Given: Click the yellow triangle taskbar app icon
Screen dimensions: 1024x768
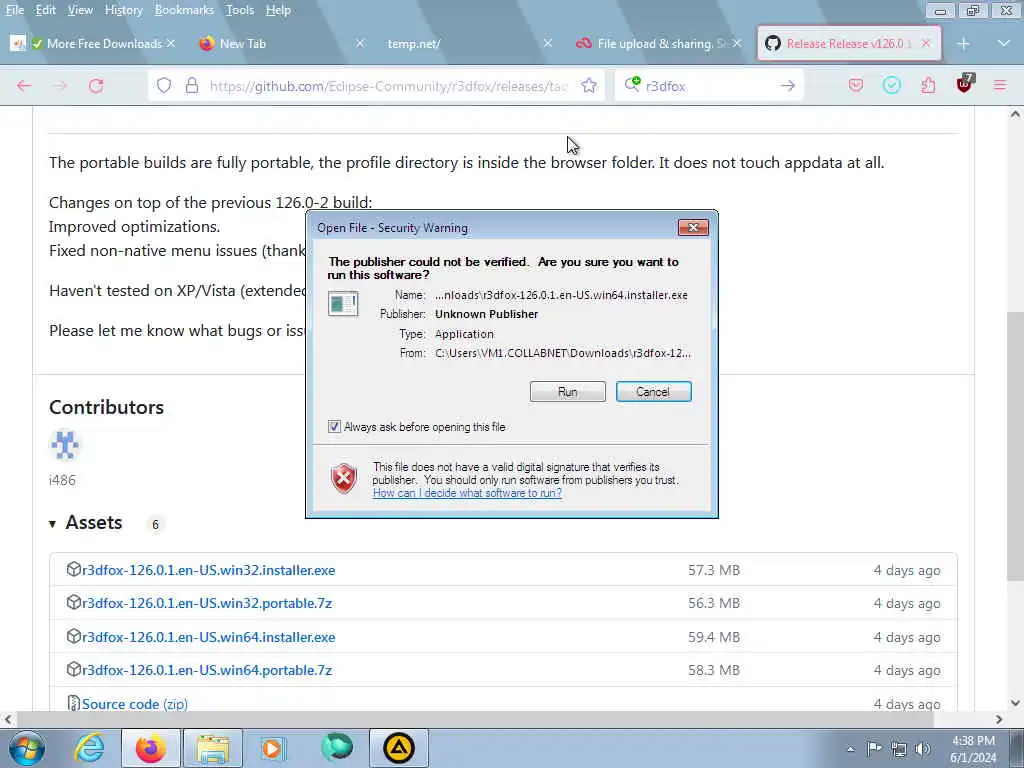Looking at the screenshot, I should pyautogui.click(x=399, y=748).
